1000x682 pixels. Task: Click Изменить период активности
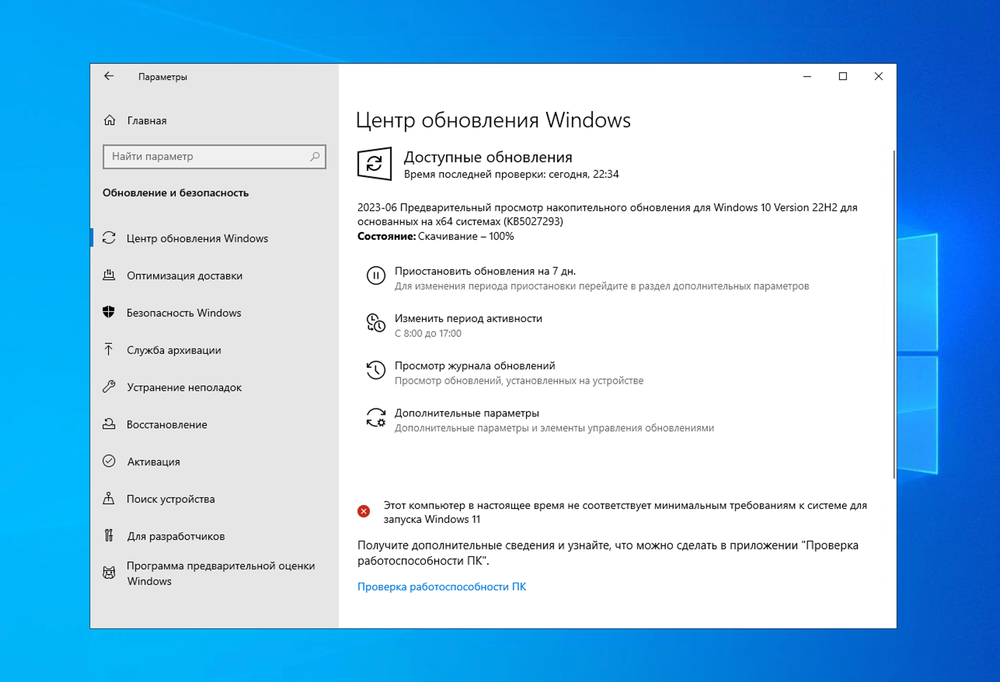(x=468, y=318)
